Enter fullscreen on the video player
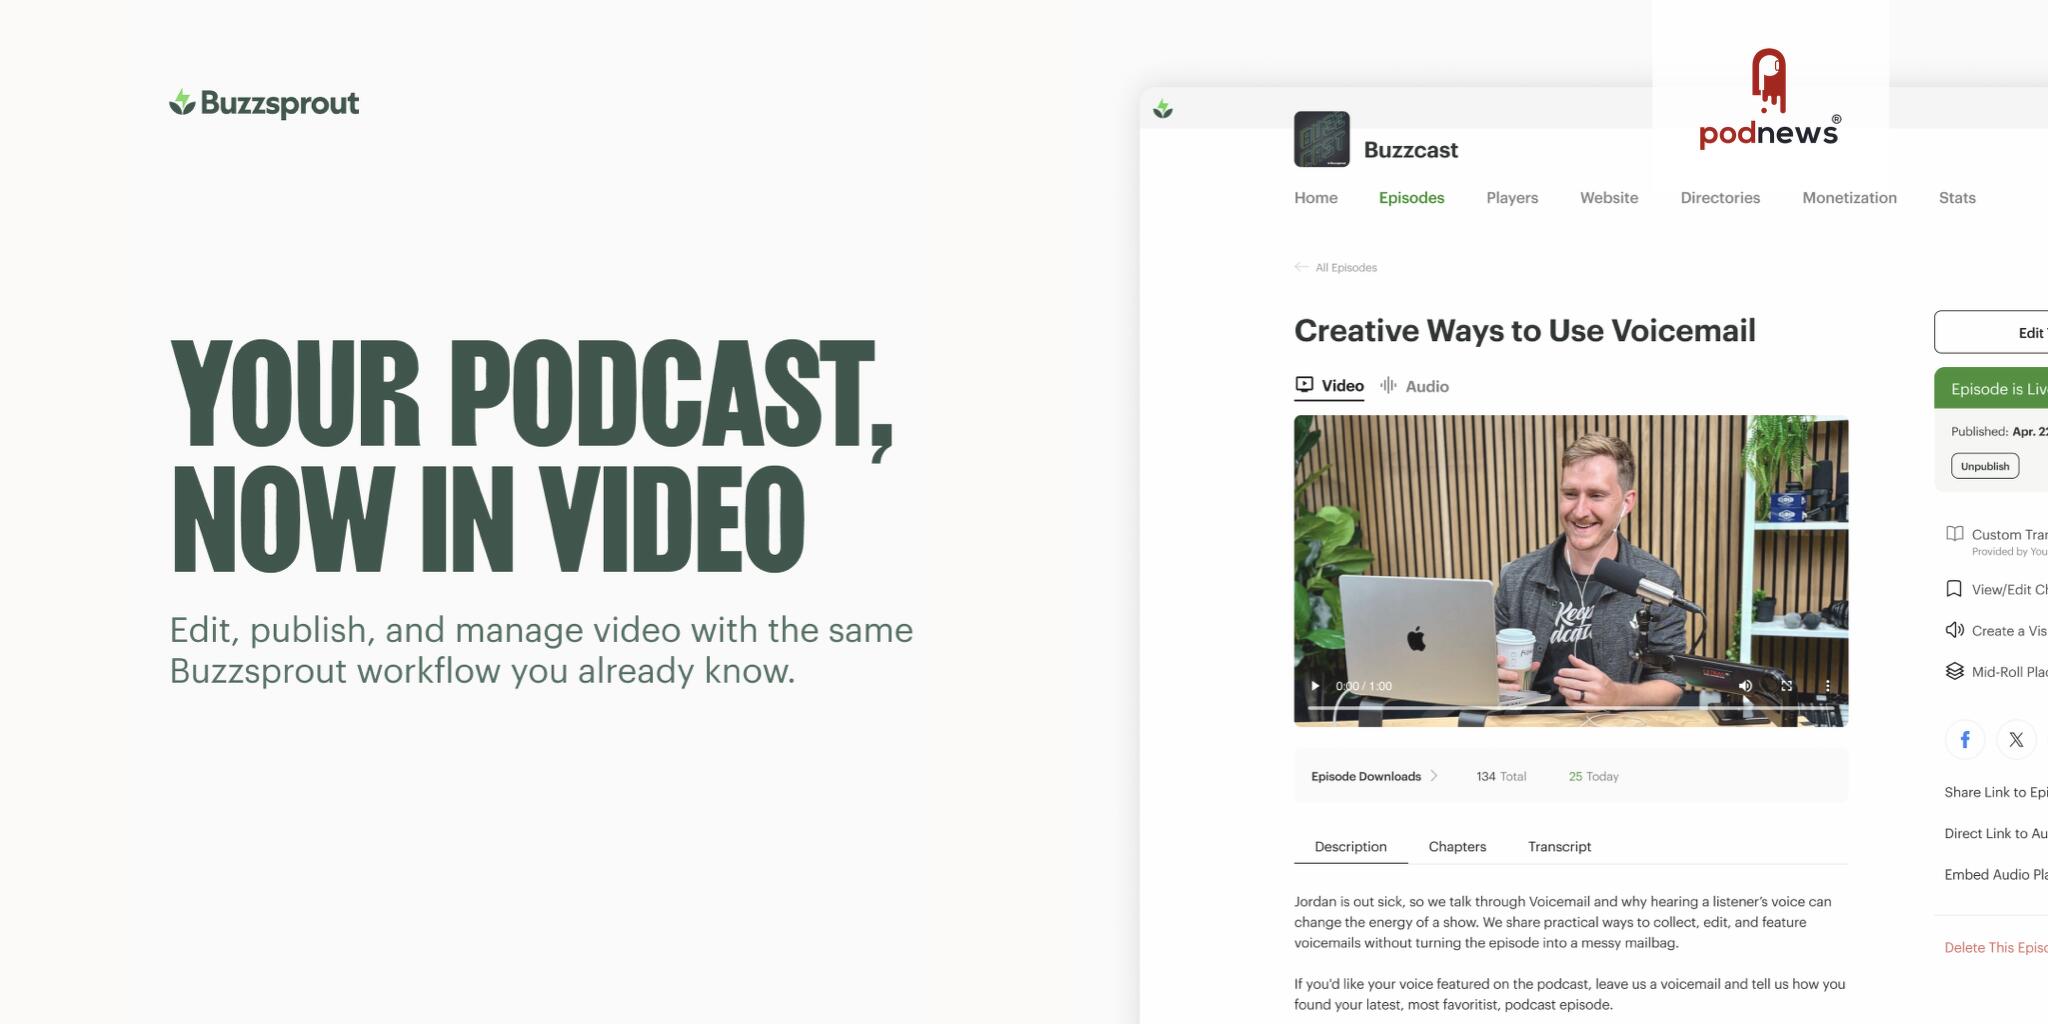The width and height of the screenshot is (2048, 1024). pos(1786,686)
